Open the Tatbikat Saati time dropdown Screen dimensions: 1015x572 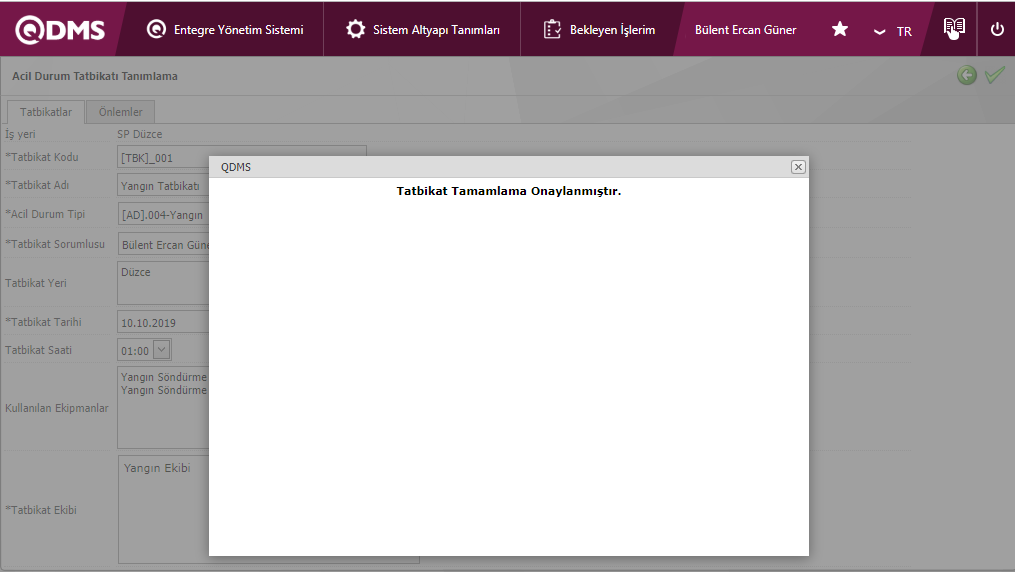162,350
